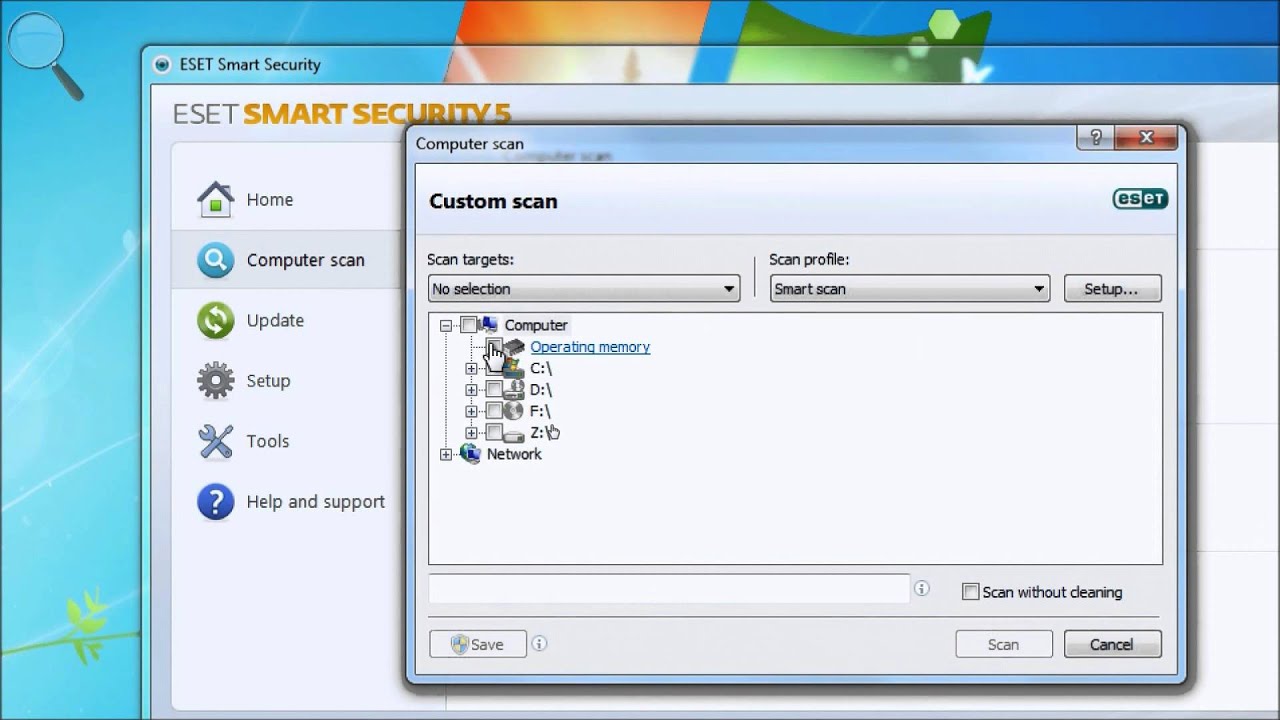Open the Scan profile dropdown
1280x720 pixels.
click(910, 289)
